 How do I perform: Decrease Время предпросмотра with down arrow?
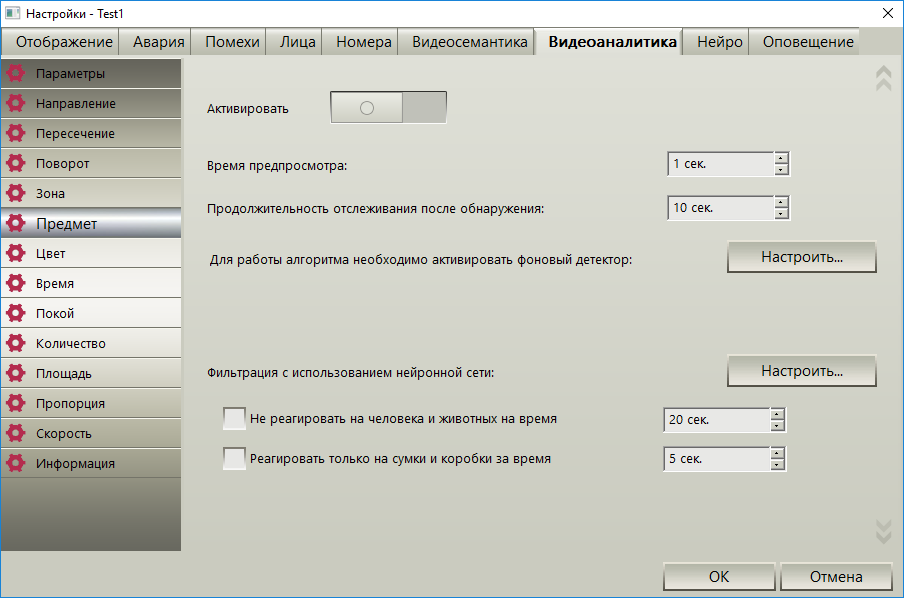click(781, 170)
